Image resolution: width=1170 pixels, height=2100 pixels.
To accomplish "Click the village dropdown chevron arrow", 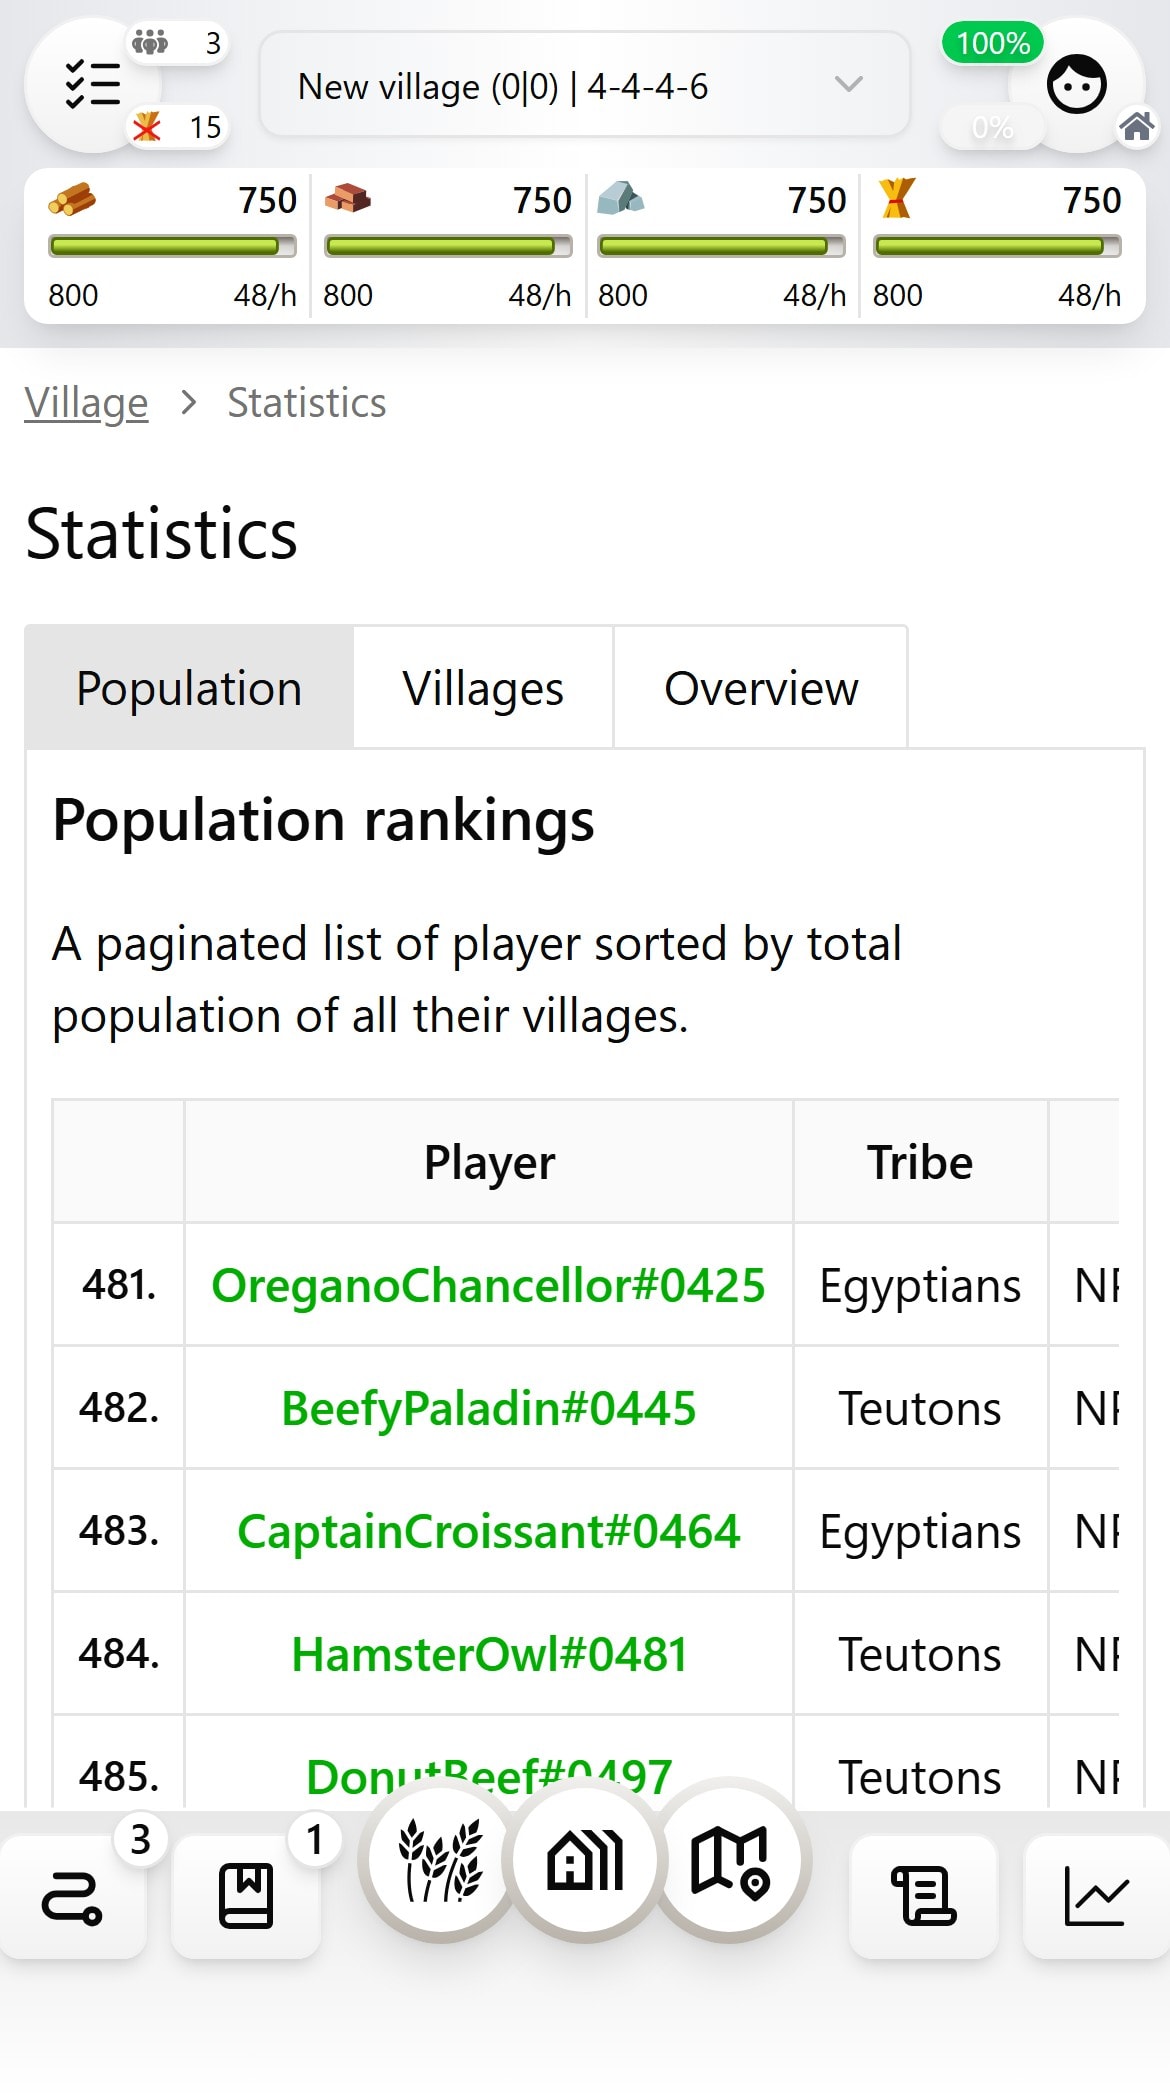I will [x=848, y=85].
